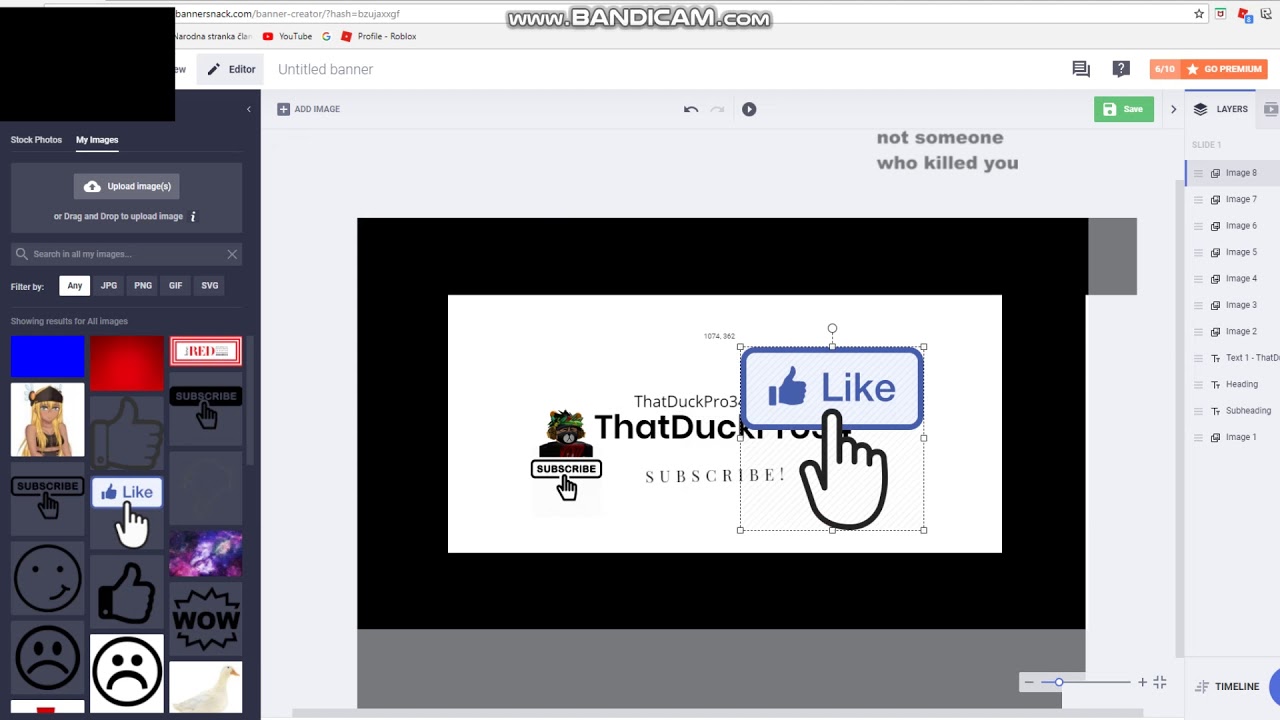
Task: Select Image 8 layer
Action: click(x=1232, y=173)
